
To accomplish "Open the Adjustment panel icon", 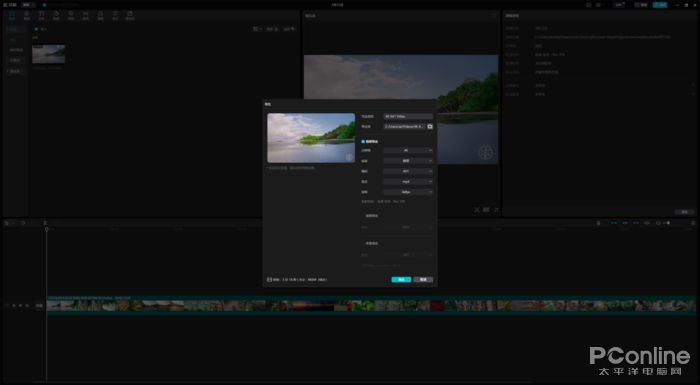I will coord(115,16).
